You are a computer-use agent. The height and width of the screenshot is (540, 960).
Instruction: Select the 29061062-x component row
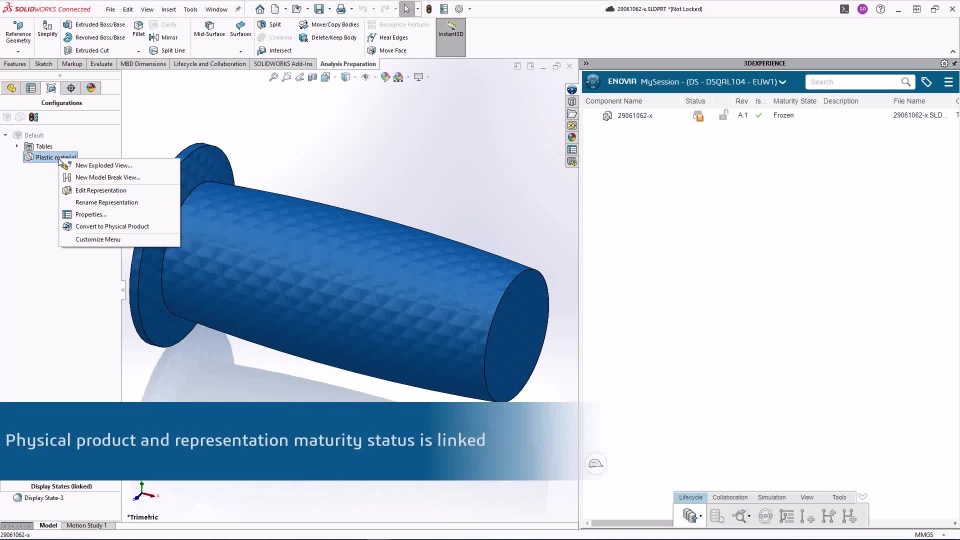coord(770,115)
